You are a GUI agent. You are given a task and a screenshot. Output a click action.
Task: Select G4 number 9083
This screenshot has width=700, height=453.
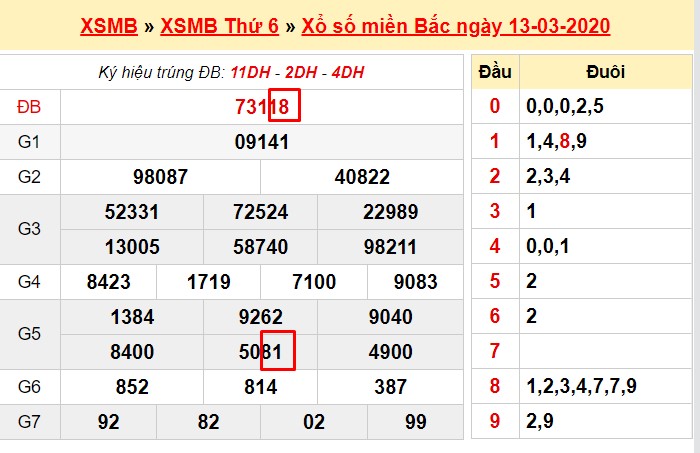(415, 282)
